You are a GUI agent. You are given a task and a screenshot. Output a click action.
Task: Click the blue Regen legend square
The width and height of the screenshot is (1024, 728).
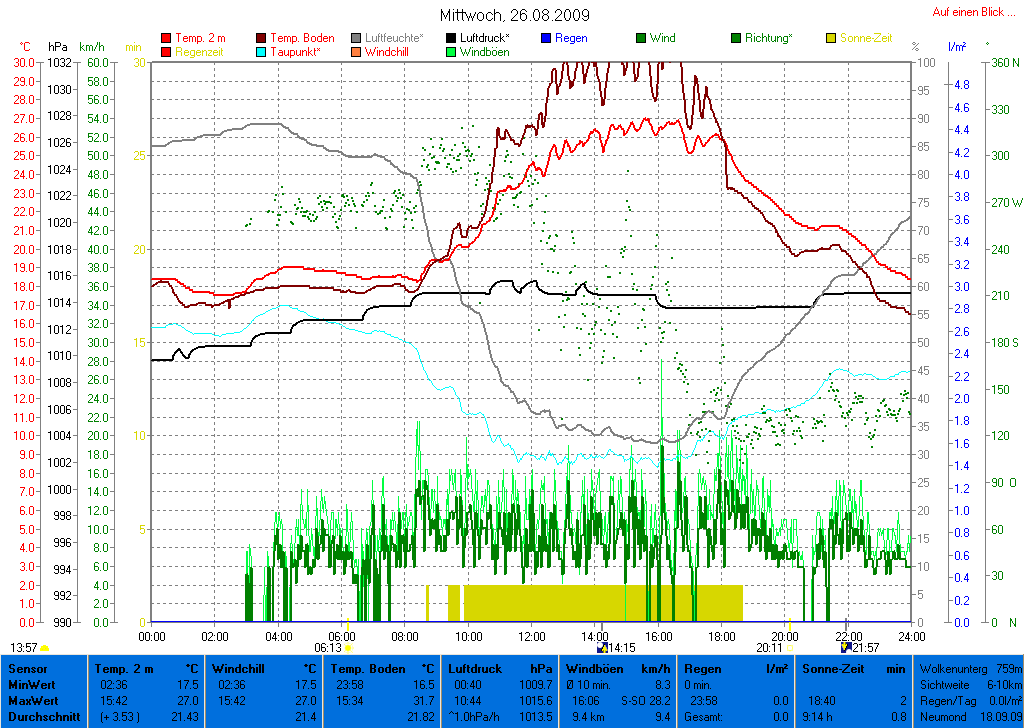pos(546,38)
